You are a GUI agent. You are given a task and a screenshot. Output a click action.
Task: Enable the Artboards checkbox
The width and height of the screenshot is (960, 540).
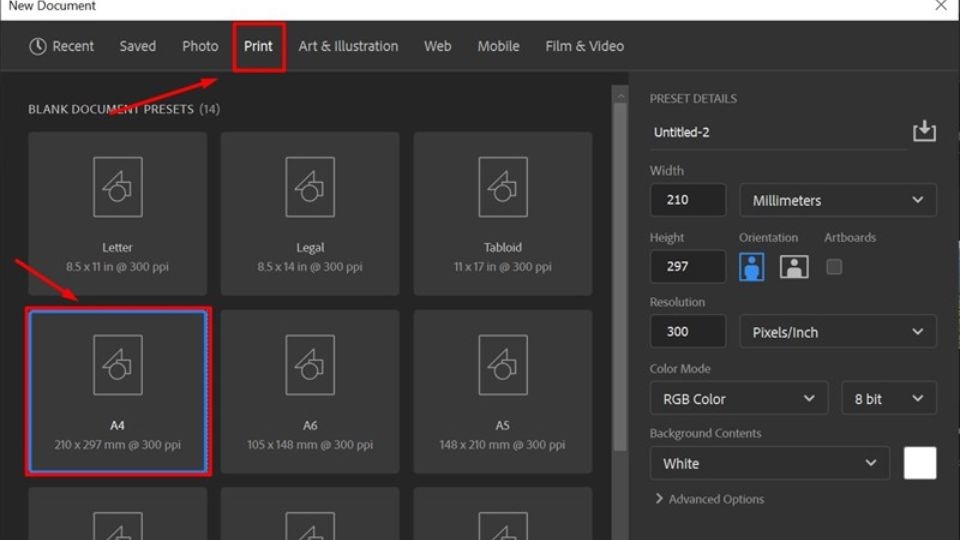click(834, 267)
